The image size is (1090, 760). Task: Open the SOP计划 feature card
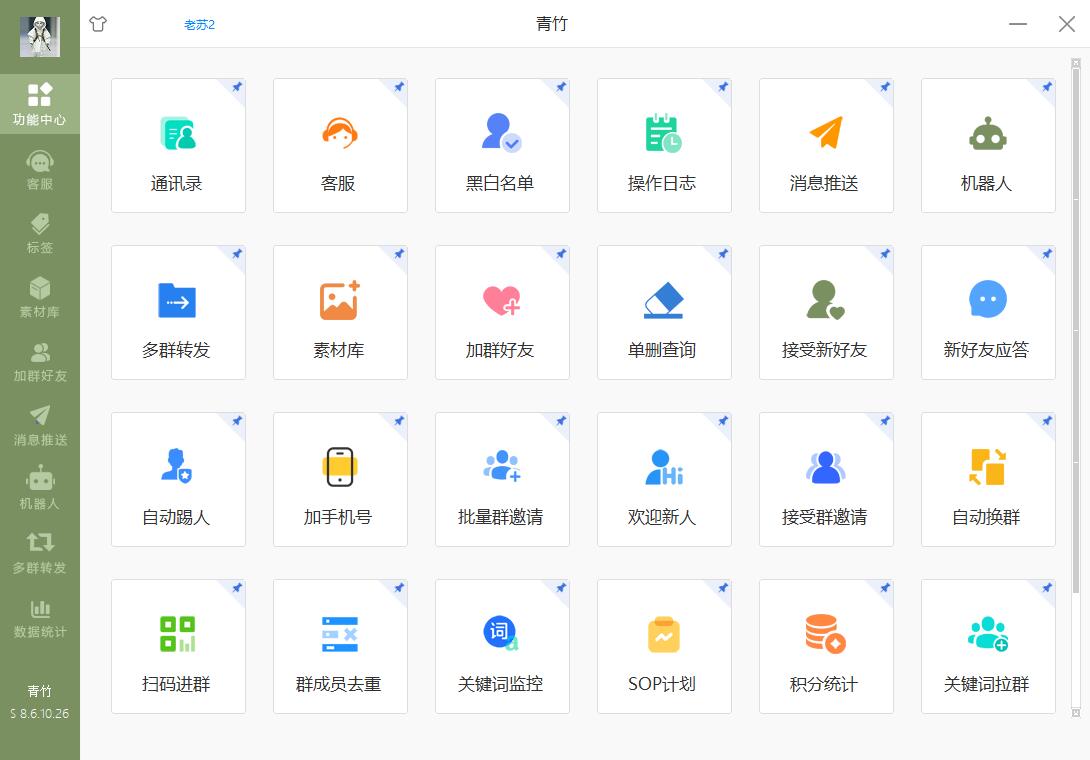[664, 646]
